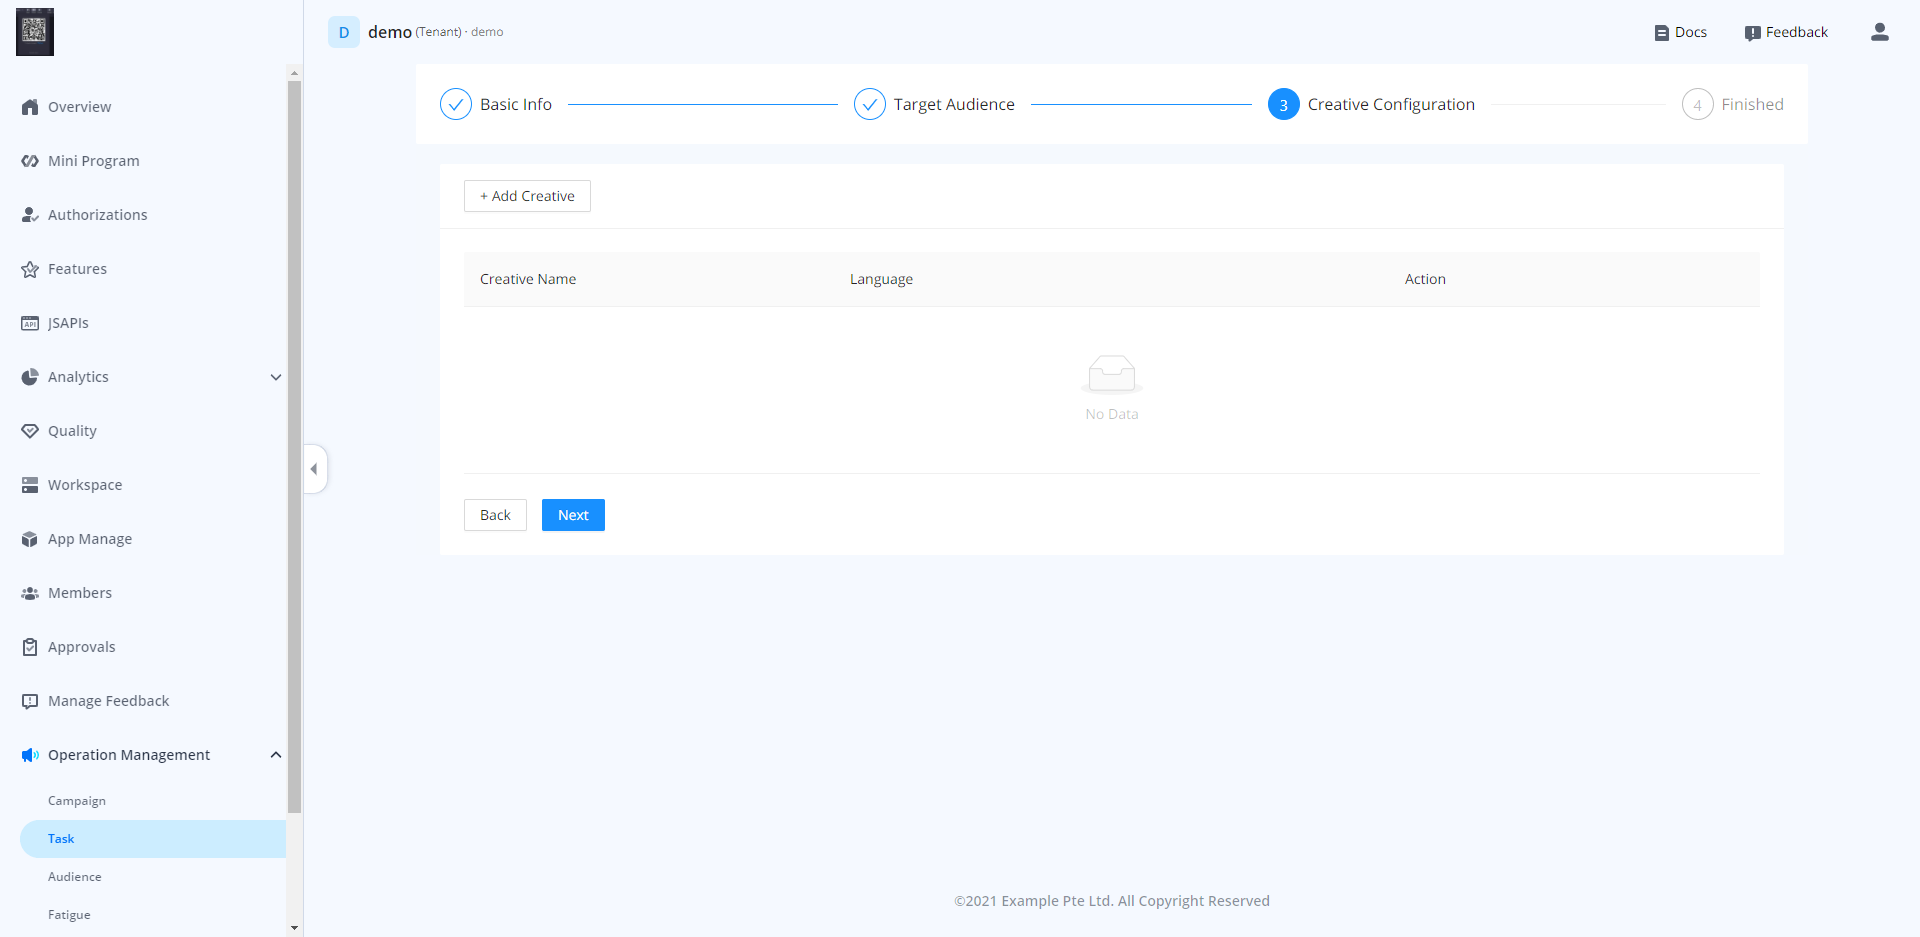Screen dimensions: 1920x937
Task: Select the Audience submenu item
Action: 75,877
